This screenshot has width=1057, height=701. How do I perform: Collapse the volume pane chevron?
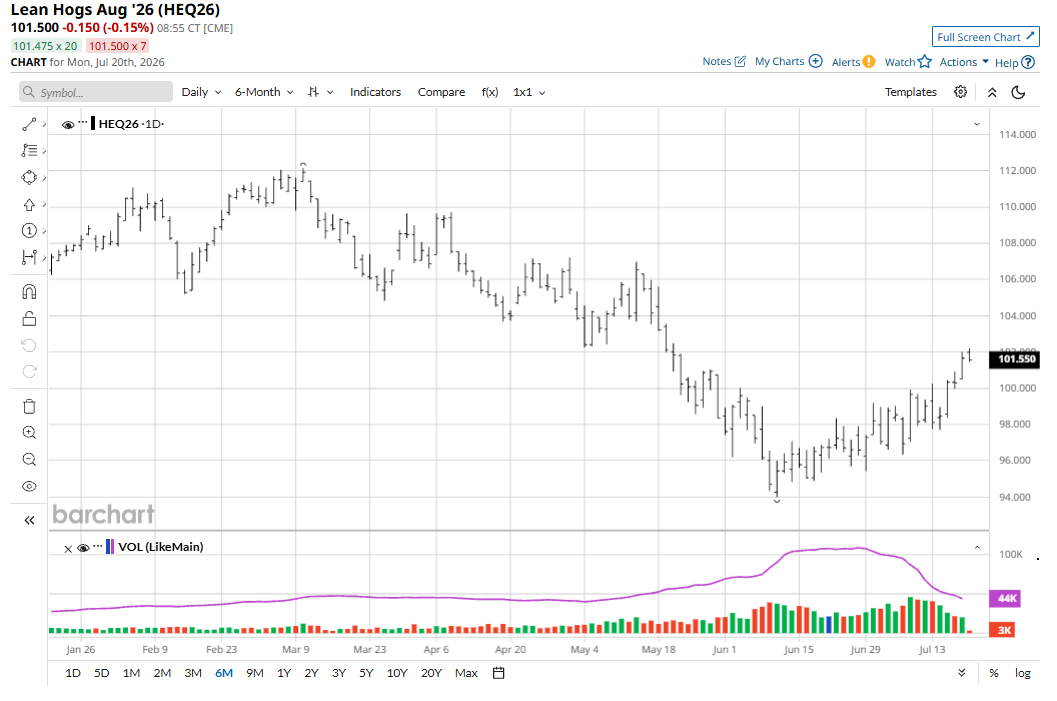coord(977,547)
